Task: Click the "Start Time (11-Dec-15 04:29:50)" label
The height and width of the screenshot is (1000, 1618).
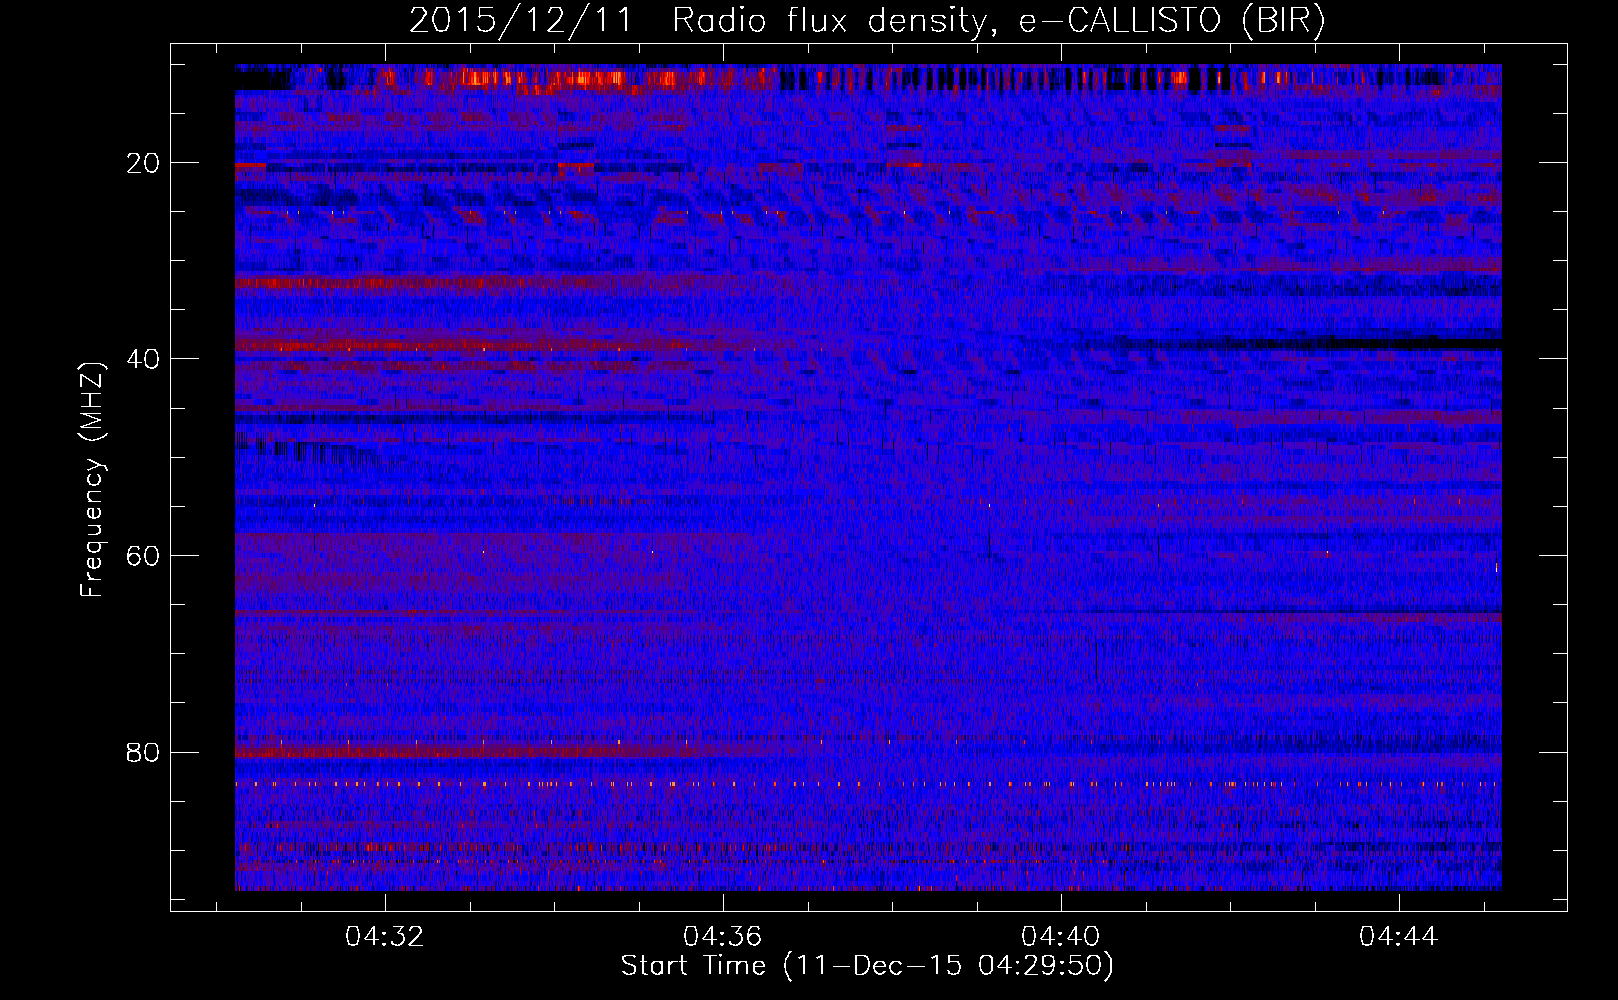Action: [867, 966]
